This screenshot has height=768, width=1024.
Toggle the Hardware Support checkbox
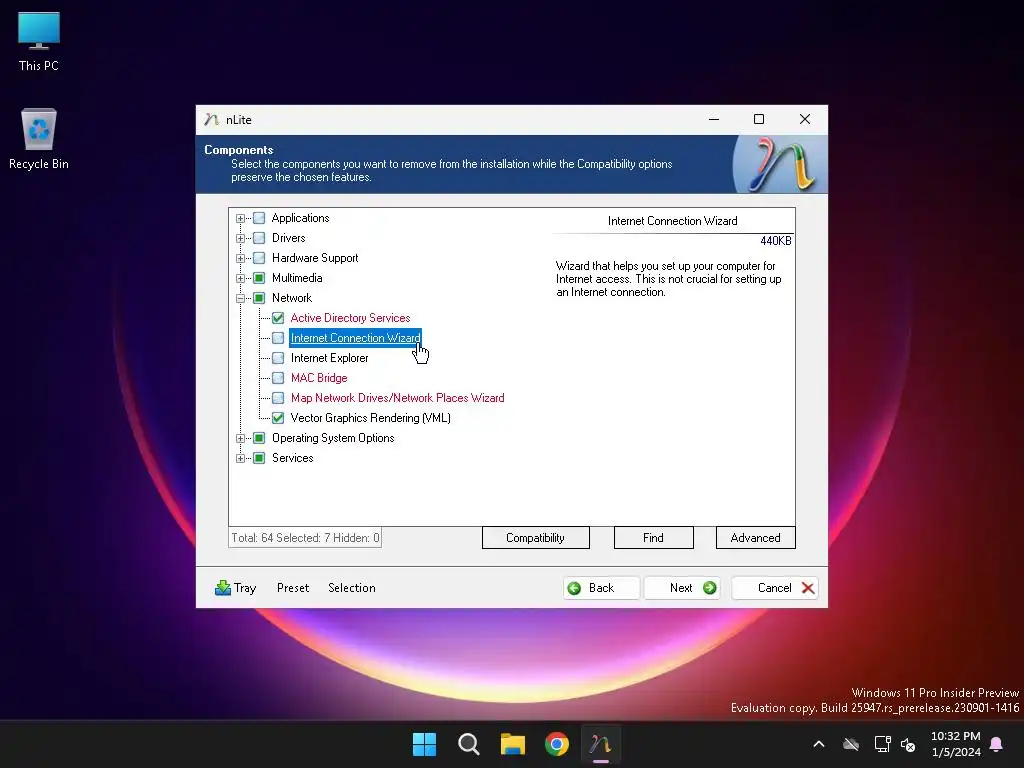click(259, 258)
